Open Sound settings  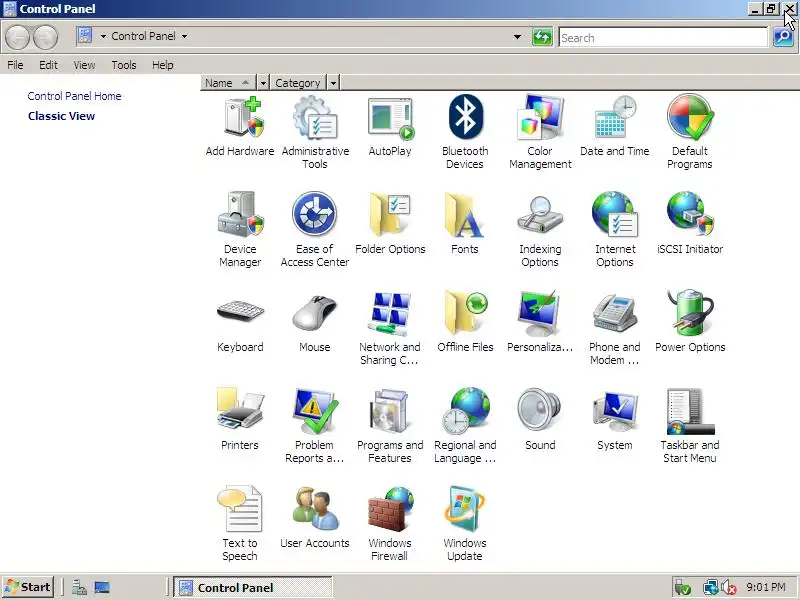pyautogui.click(x=540, y=419)
